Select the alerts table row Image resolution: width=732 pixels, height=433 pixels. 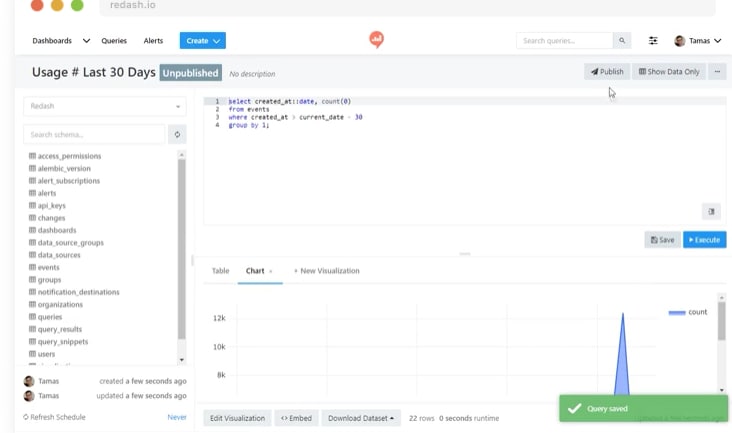point(103,193)
